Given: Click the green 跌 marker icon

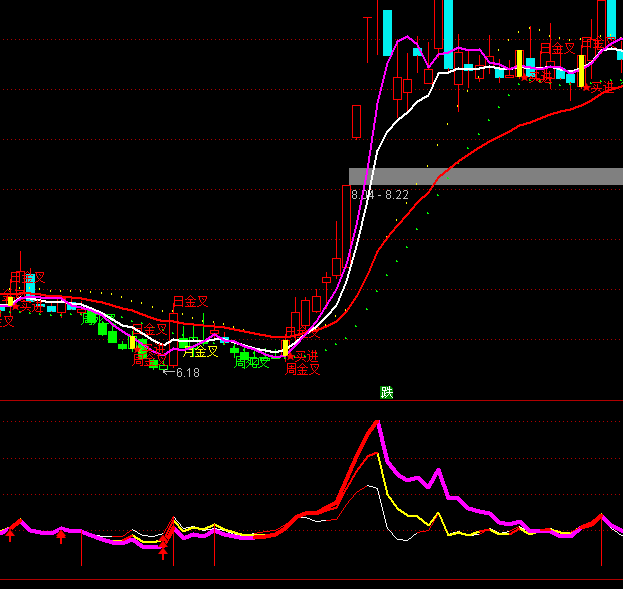Looking at the screenshot, I should pyautogui.click(x=387, y=392).
